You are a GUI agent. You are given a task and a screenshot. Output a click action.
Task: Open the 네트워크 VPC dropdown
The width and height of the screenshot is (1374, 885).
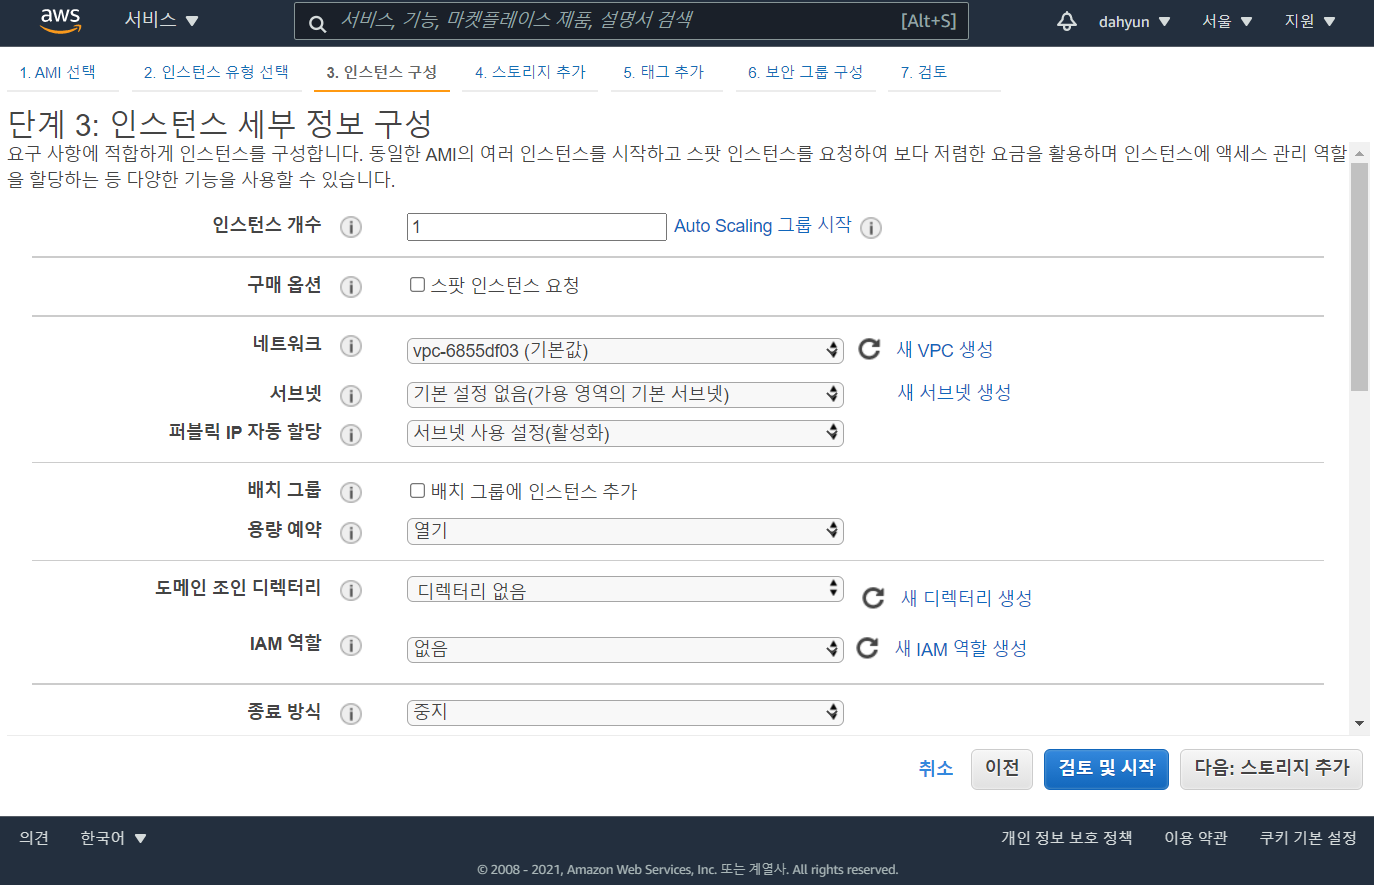(x=625, y=350)
